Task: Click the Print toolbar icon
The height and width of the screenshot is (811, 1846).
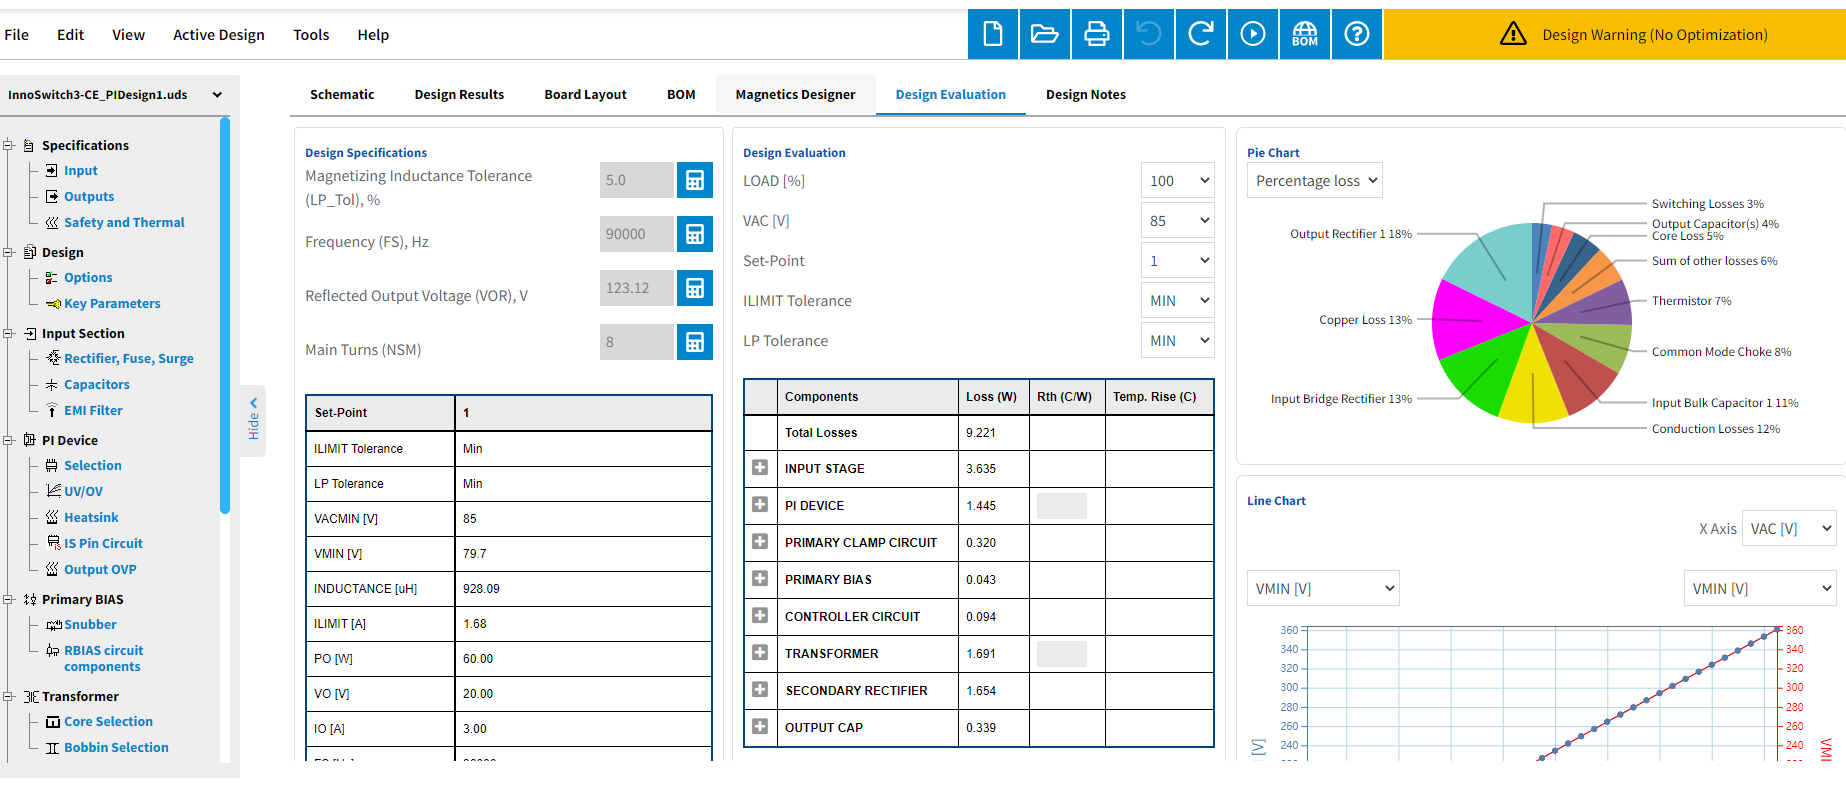Action: [1097, 34]
